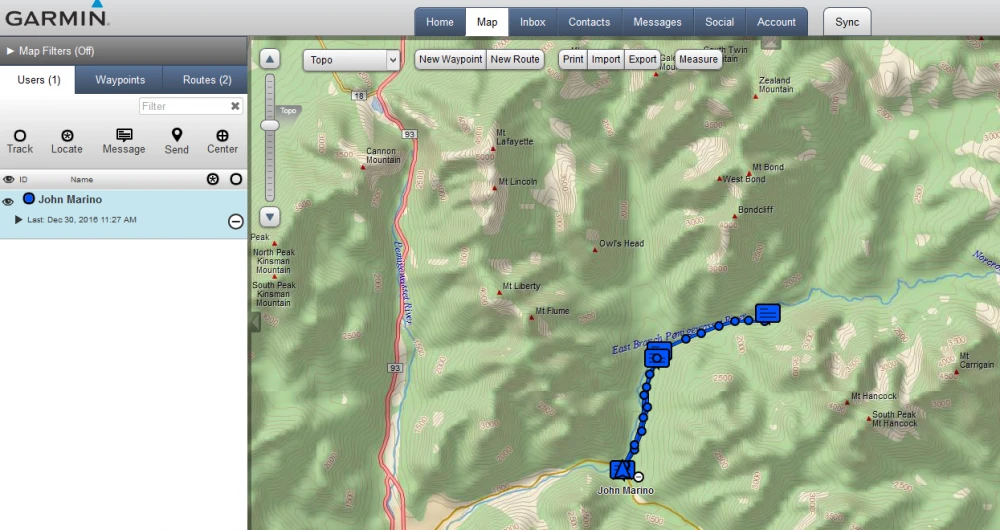This screenshot has height=530, width=1000.
Task: Click the New Waypoint button
Action: tap(450, 60)
